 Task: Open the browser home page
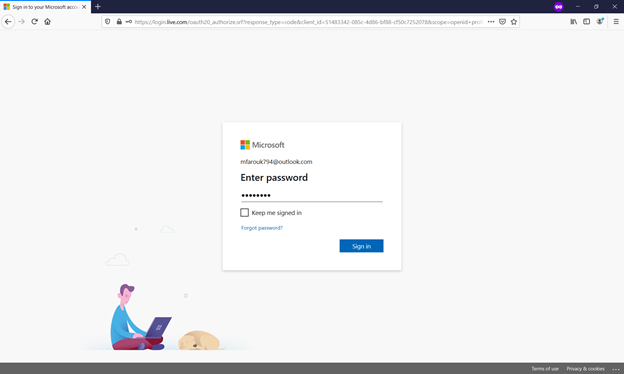pyautogui.click(x=47, y=21)
